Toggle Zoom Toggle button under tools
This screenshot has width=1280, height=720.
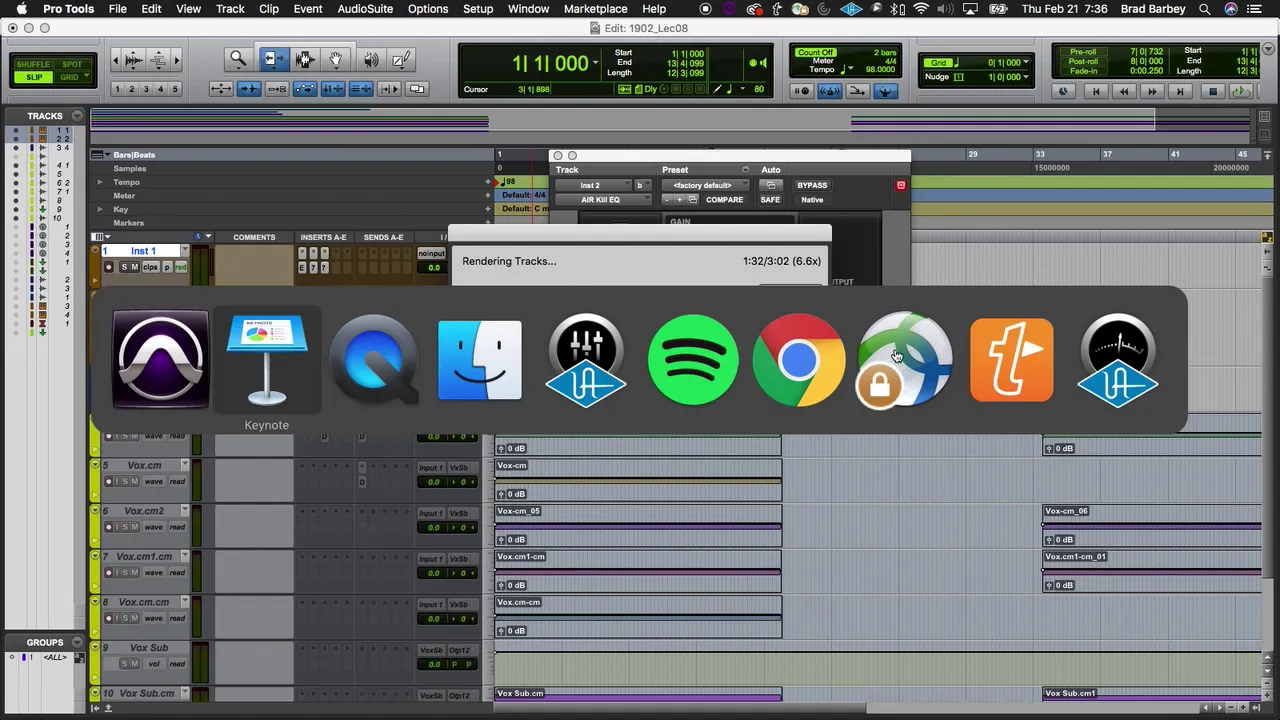pos(221,89)
